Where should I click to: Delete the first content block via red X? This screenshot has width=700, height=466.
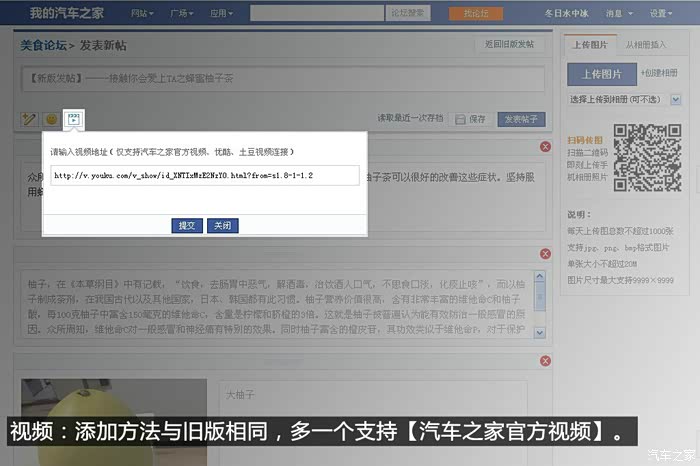[x=545, y=146]
